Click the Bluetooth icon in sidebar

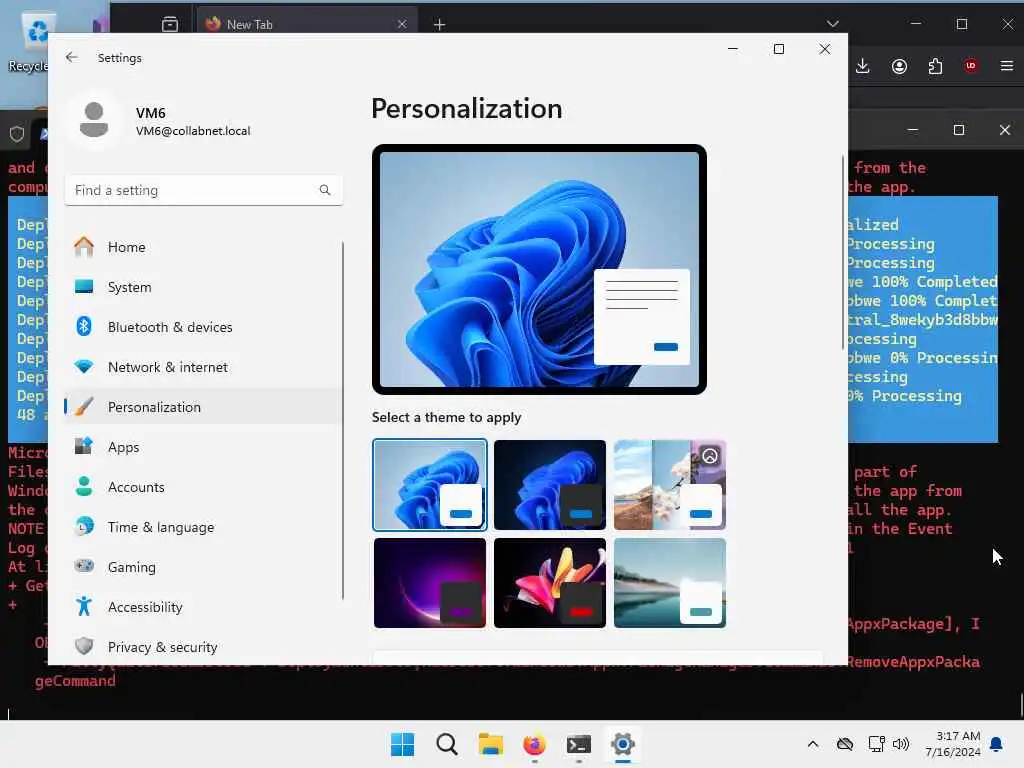84,326
